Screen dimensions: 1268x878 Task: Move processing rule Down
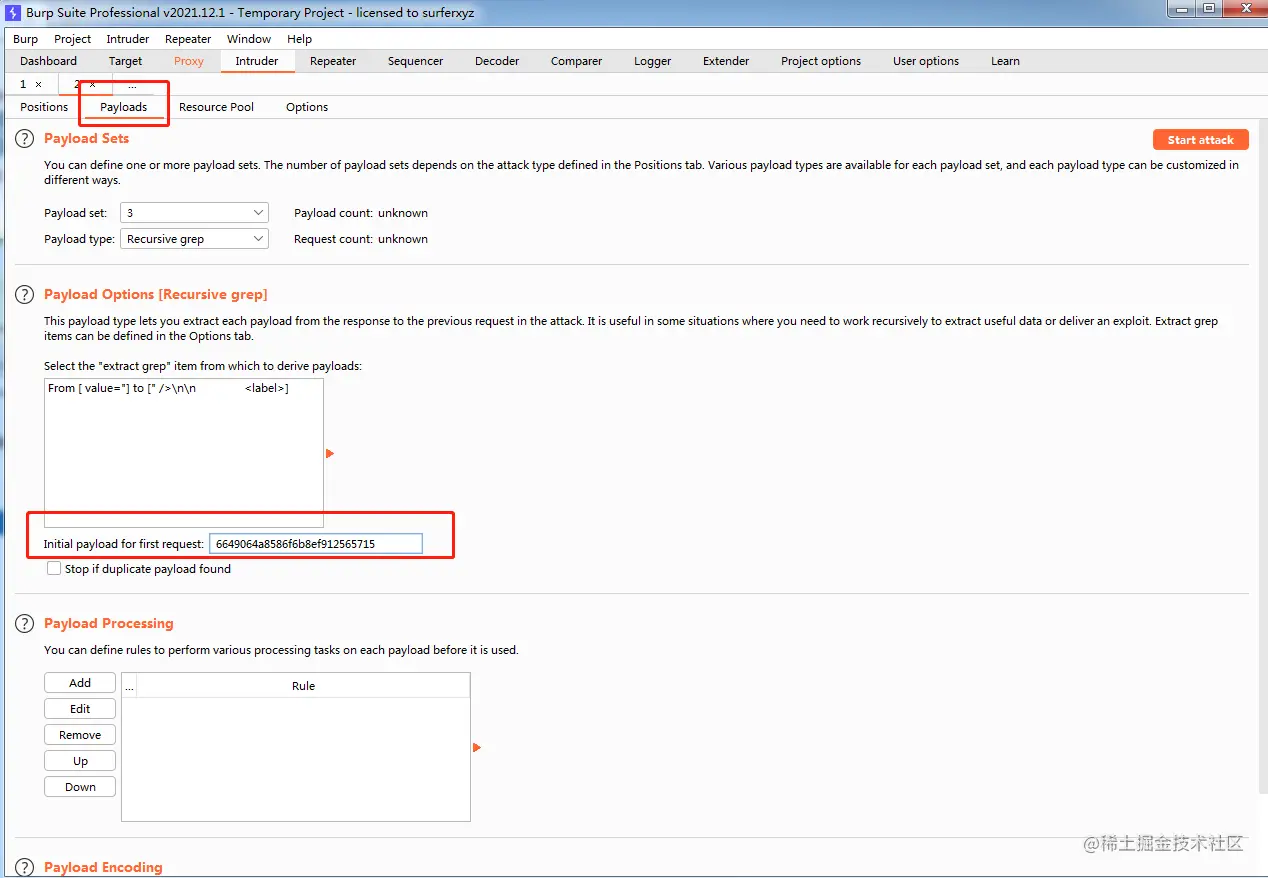[x=80, y=787]
